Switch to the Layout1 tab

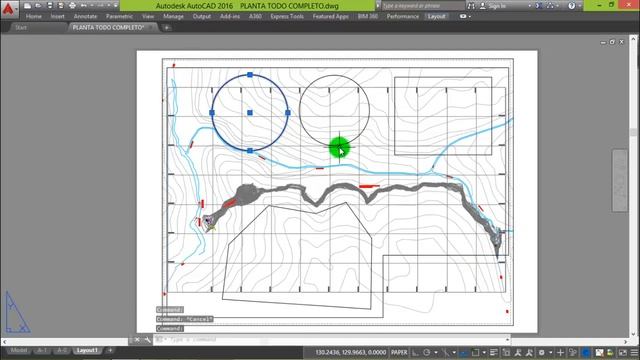coord(87,350)
